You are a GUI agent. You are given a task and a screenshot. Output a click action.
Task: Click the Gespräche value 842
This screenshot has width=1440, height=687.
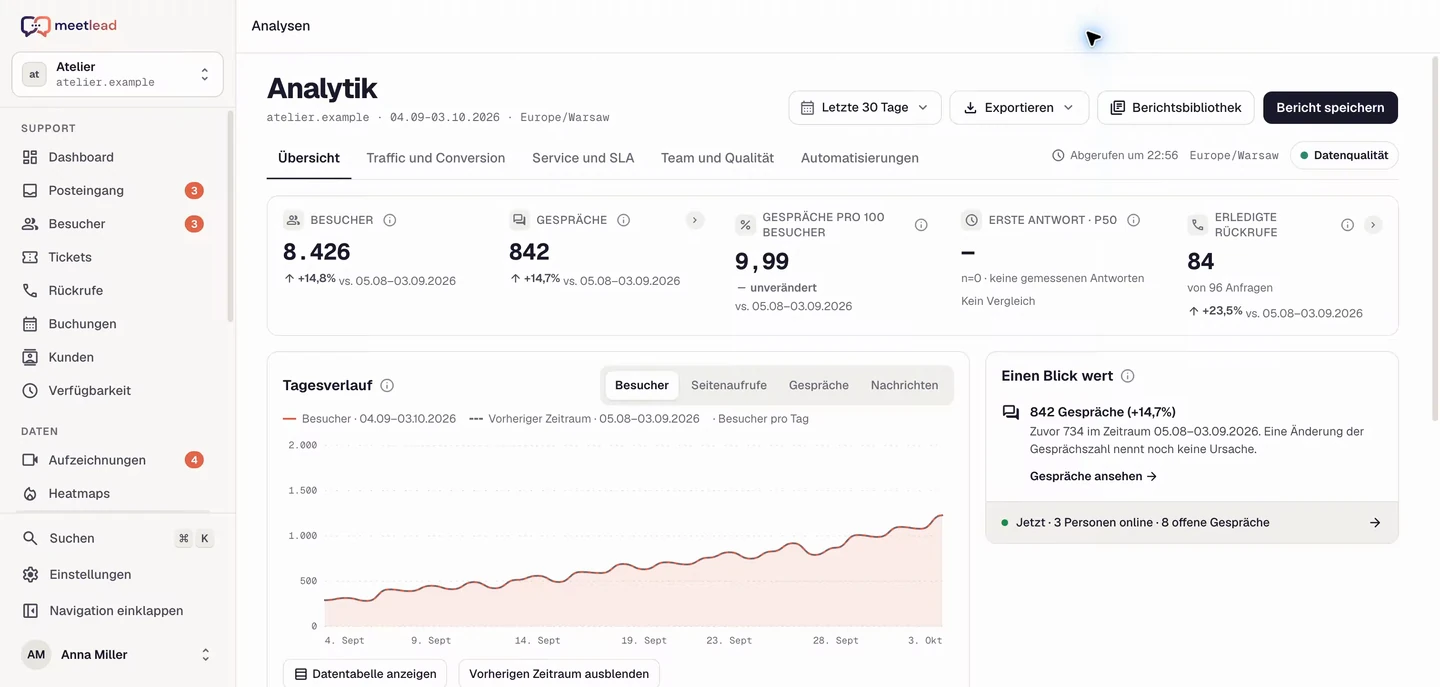pyautogui.click(x=529, y=251)
